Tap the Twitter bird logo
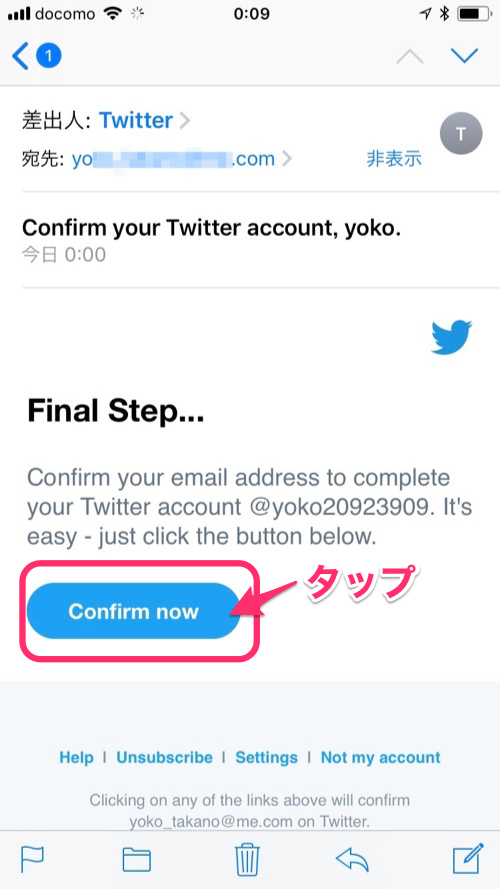 point(451,337)
